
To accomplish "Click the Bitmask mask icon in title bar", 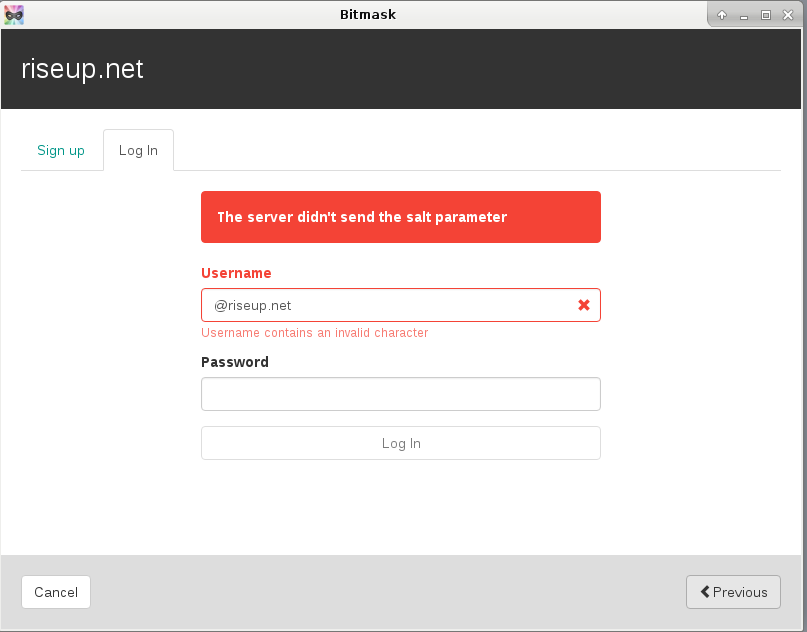I will [x=14, y=15].
